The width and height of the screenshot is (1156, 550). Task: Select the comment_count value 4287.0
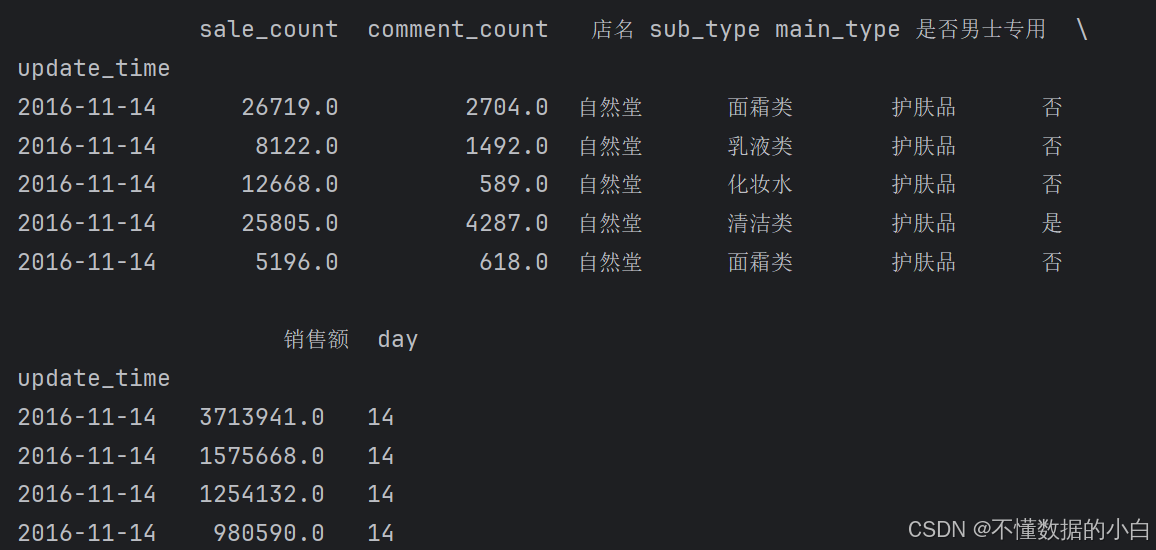coord(506,223)
